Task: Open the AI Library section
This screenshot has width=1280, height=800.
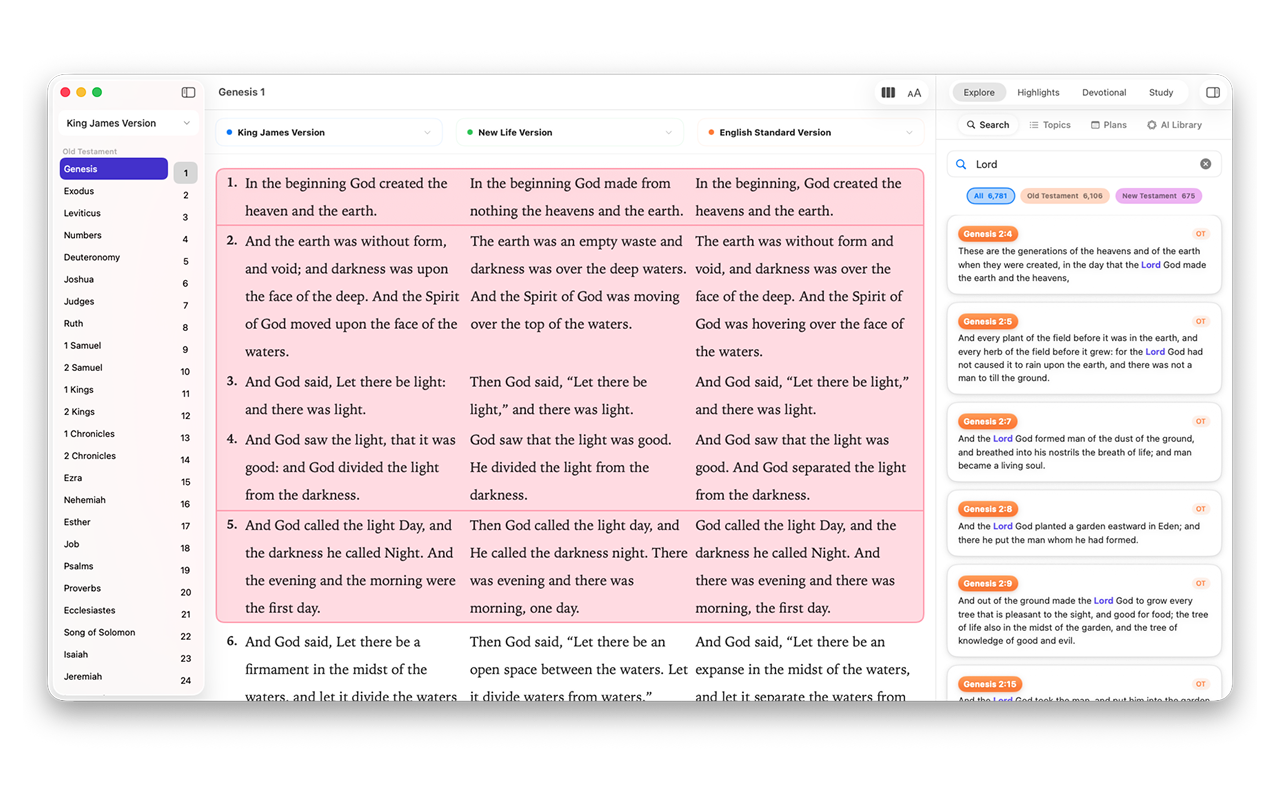Action: point(1174,125)
